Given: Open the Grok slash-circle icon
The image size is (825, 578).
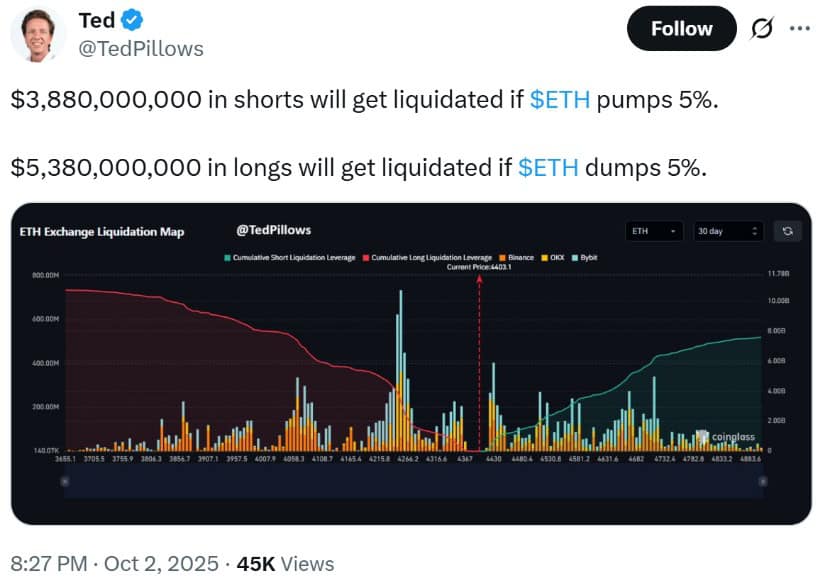Looking at the screenshot, I should pos(762,29).
